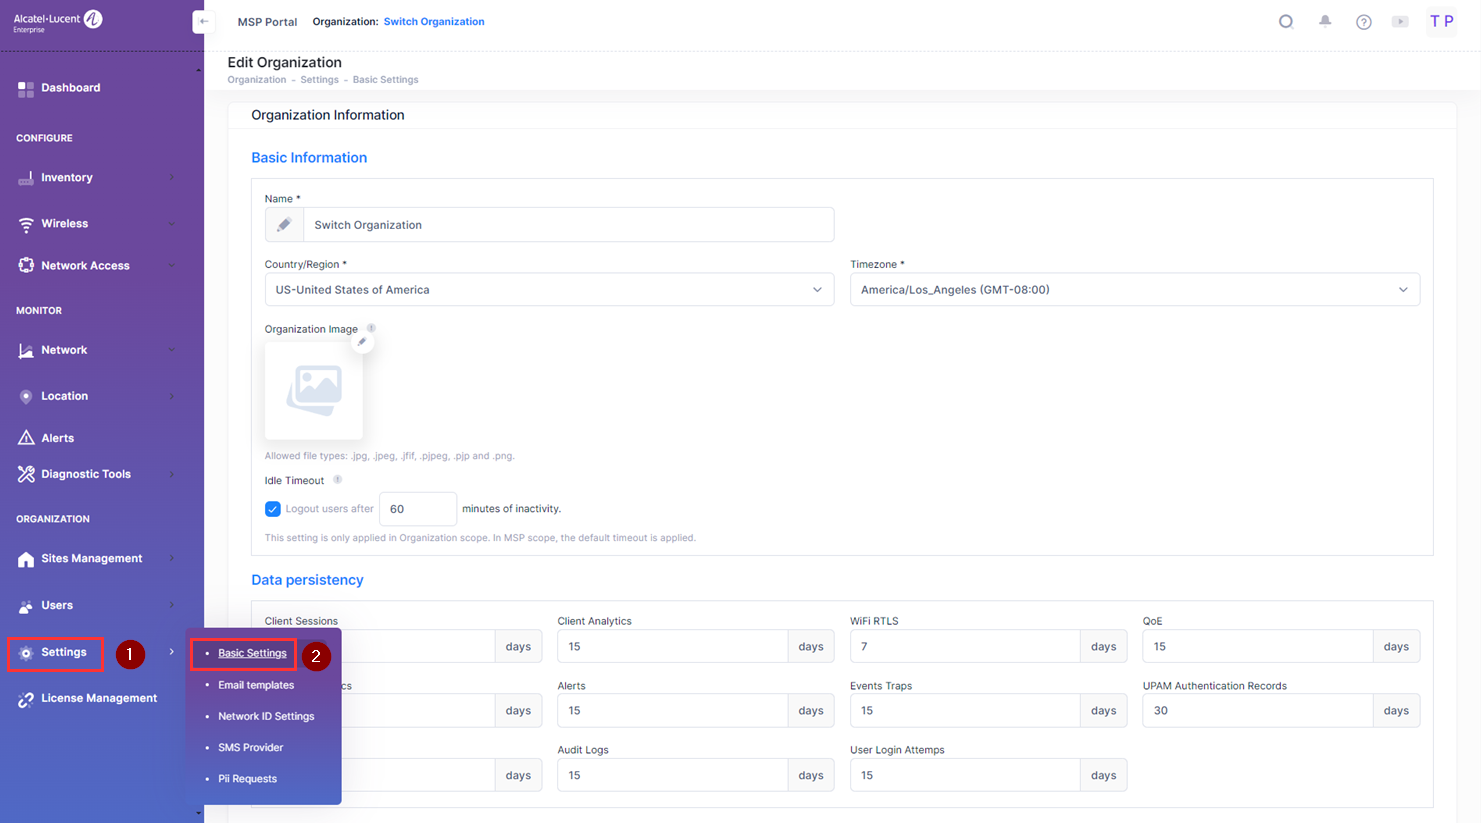Select Pii Requests submenu item
This screenshot has height=823, width=1481.
(x=248, y=778)
